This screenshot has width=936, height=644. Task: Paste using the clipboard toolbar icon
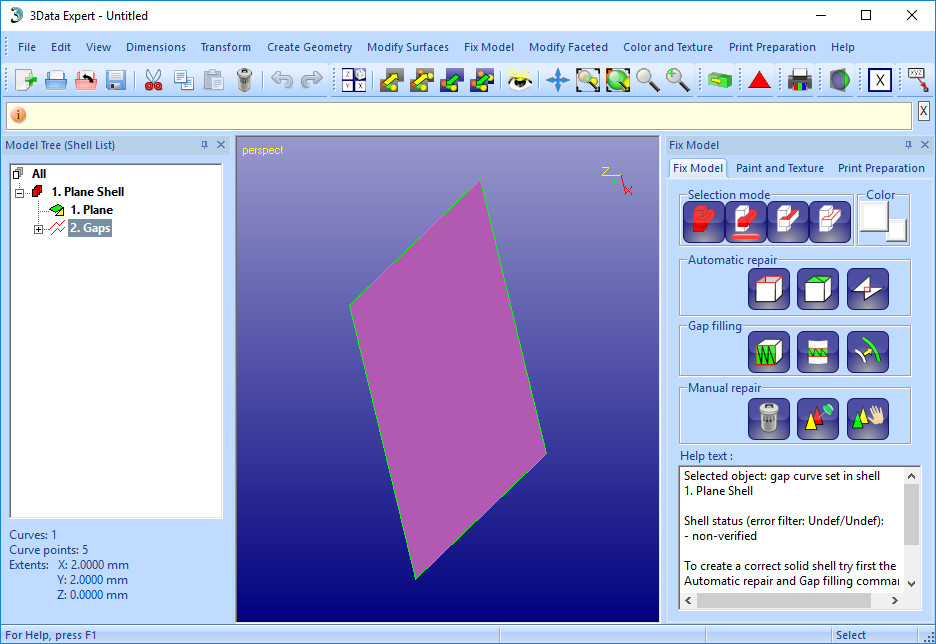click(x=213, y=79)
